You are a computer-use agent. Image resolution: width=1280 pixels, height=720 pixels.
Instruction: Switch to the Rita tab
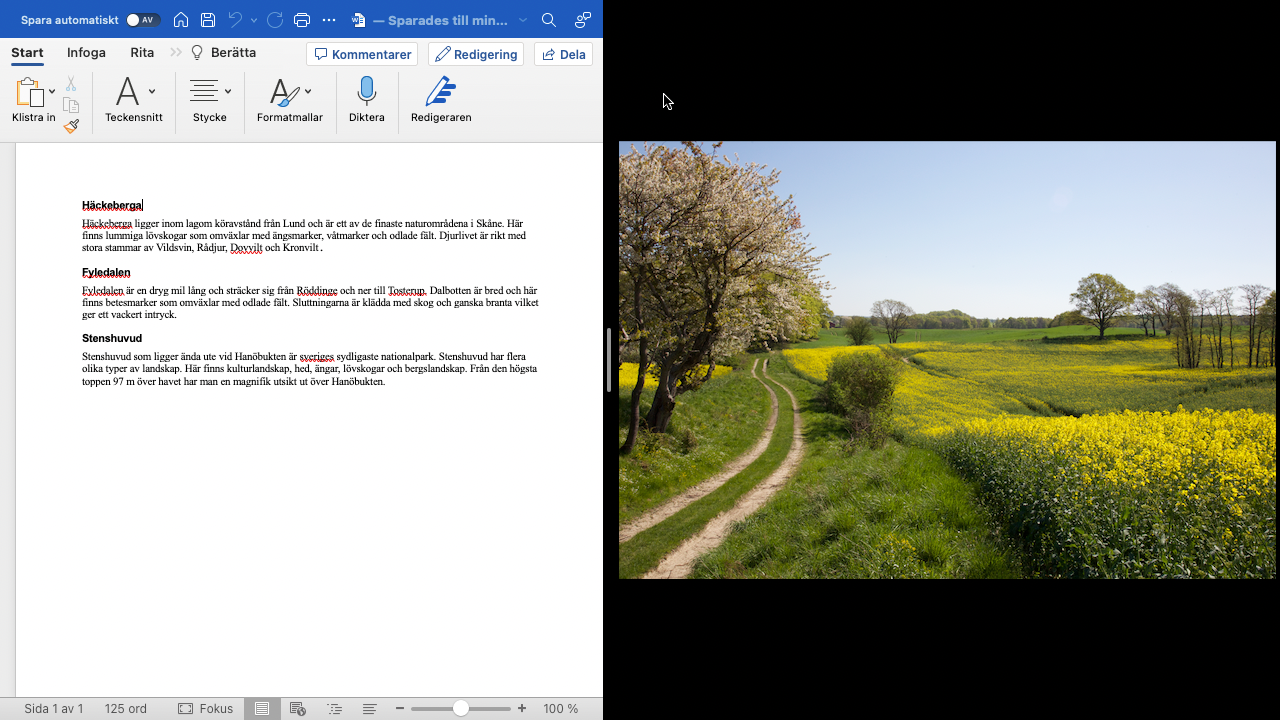coord(142,53)
